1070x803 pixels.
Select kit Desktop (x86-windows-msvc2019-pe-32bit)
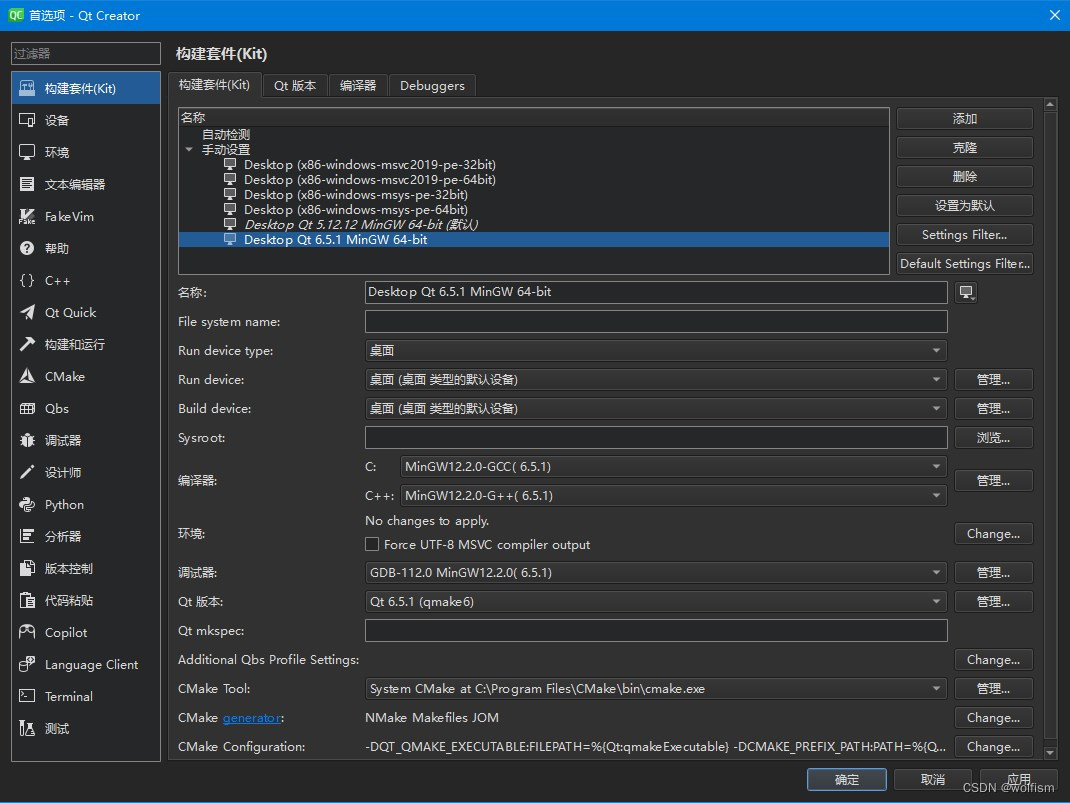370,164
